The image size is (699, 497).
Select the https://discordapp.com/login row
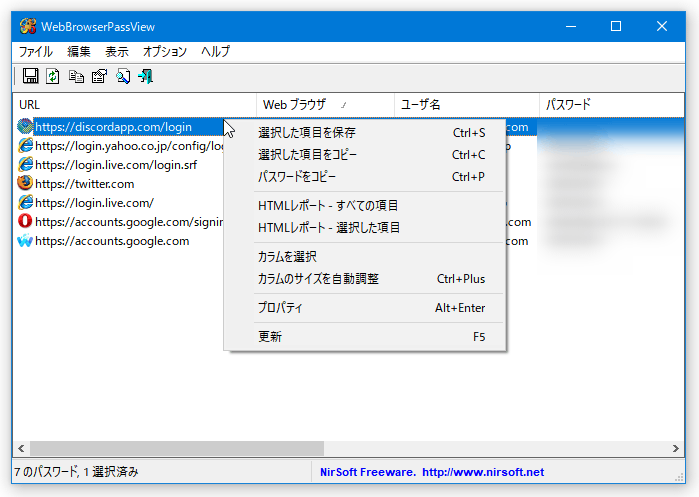click(113, 127)
